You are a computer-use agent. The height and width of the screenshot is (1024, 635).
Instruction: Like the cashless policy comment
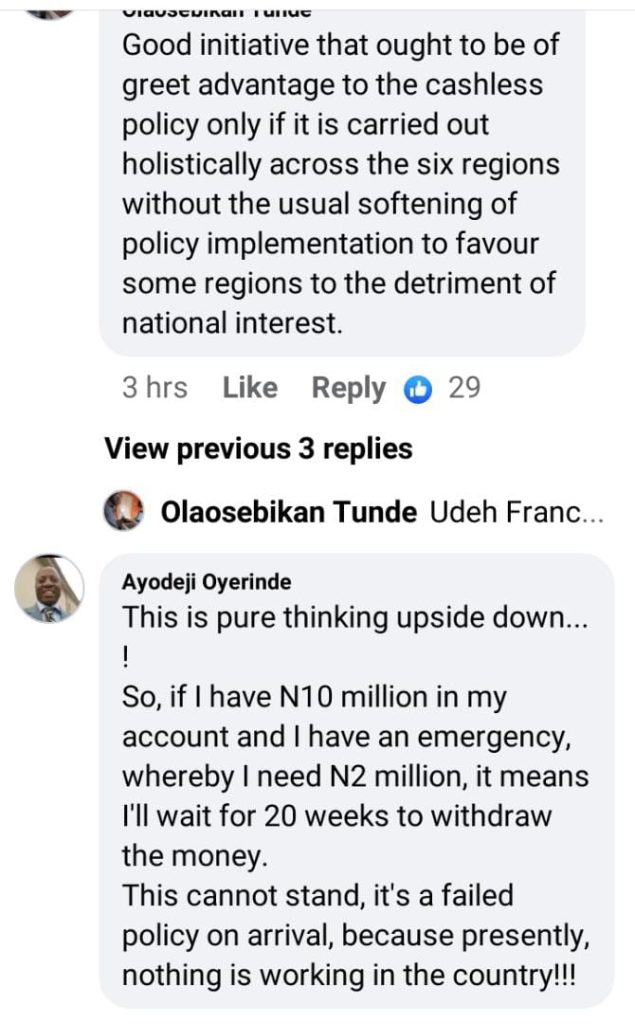[250, 388]
